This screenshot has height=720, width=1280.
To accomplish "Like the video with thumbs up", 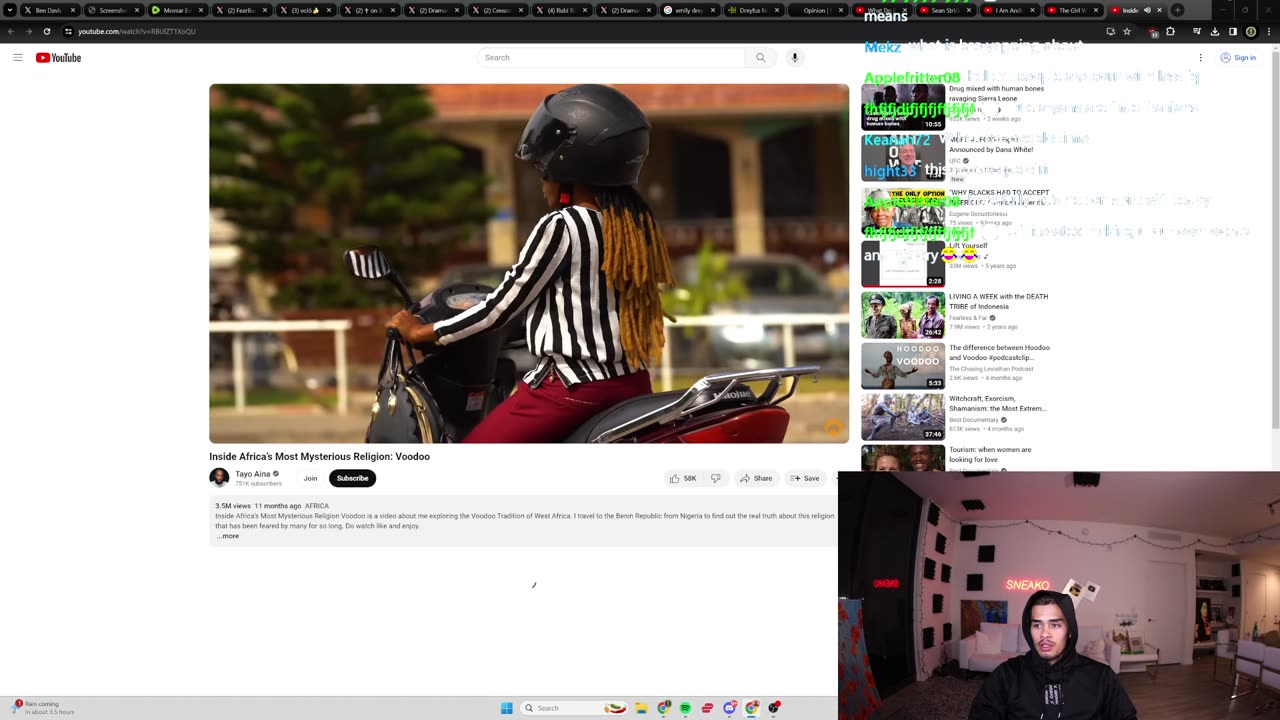I will (x=683, y=478).
